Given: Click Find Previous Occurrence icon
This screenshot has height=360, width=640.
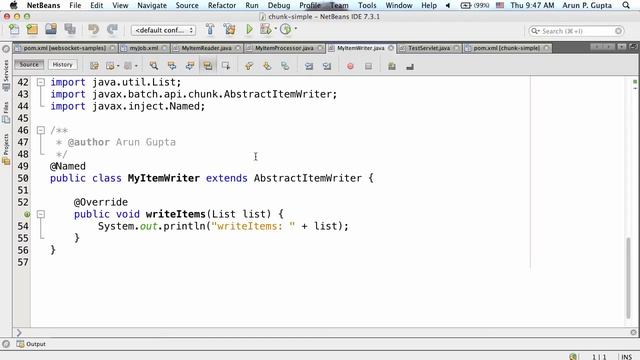Looking at the screenshot, I should point(172,66).
